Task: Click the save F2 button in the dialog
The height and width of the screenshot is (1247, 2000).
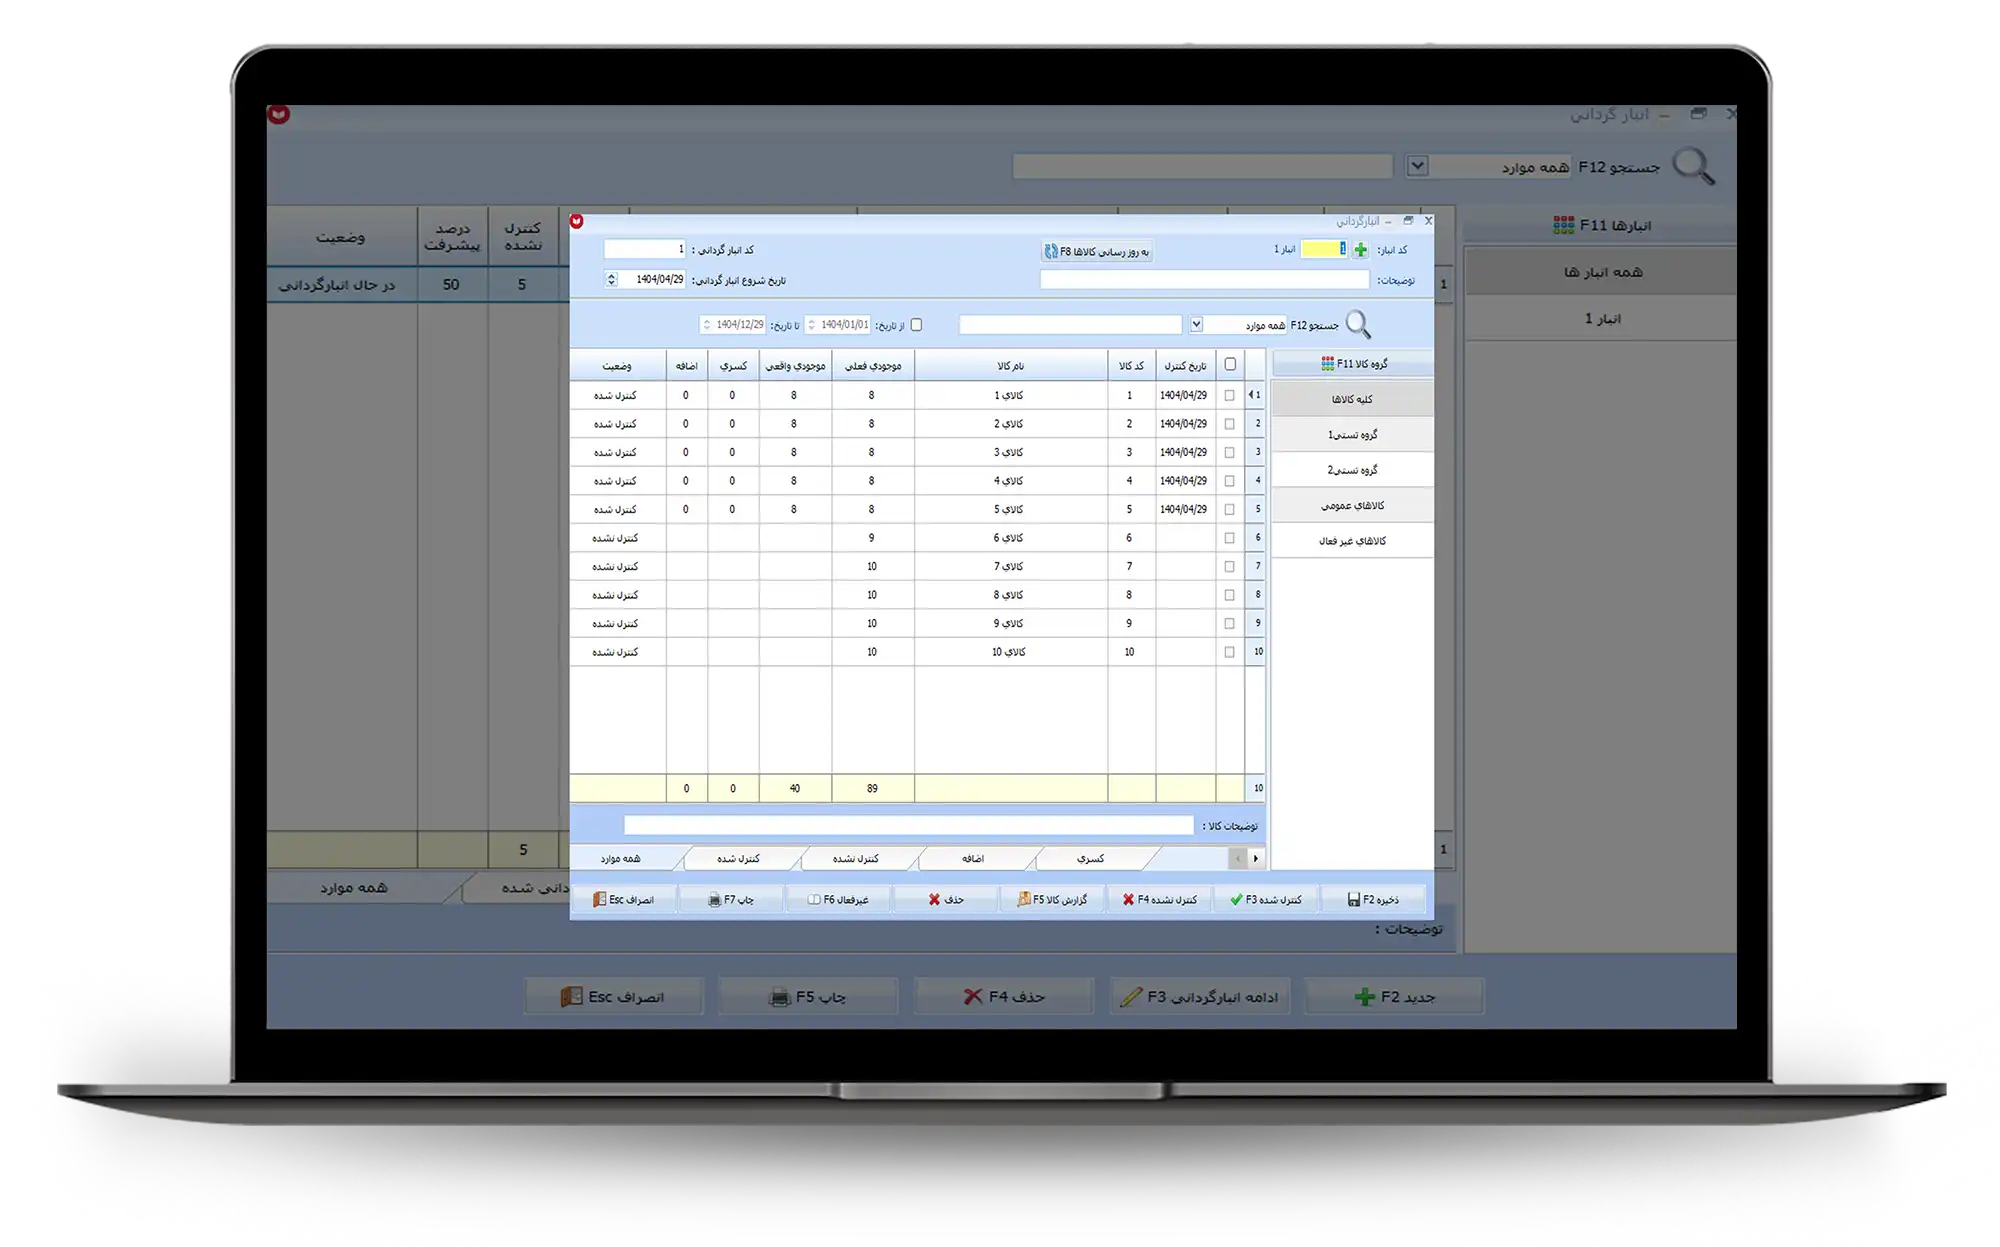Action: [1372, 900]
